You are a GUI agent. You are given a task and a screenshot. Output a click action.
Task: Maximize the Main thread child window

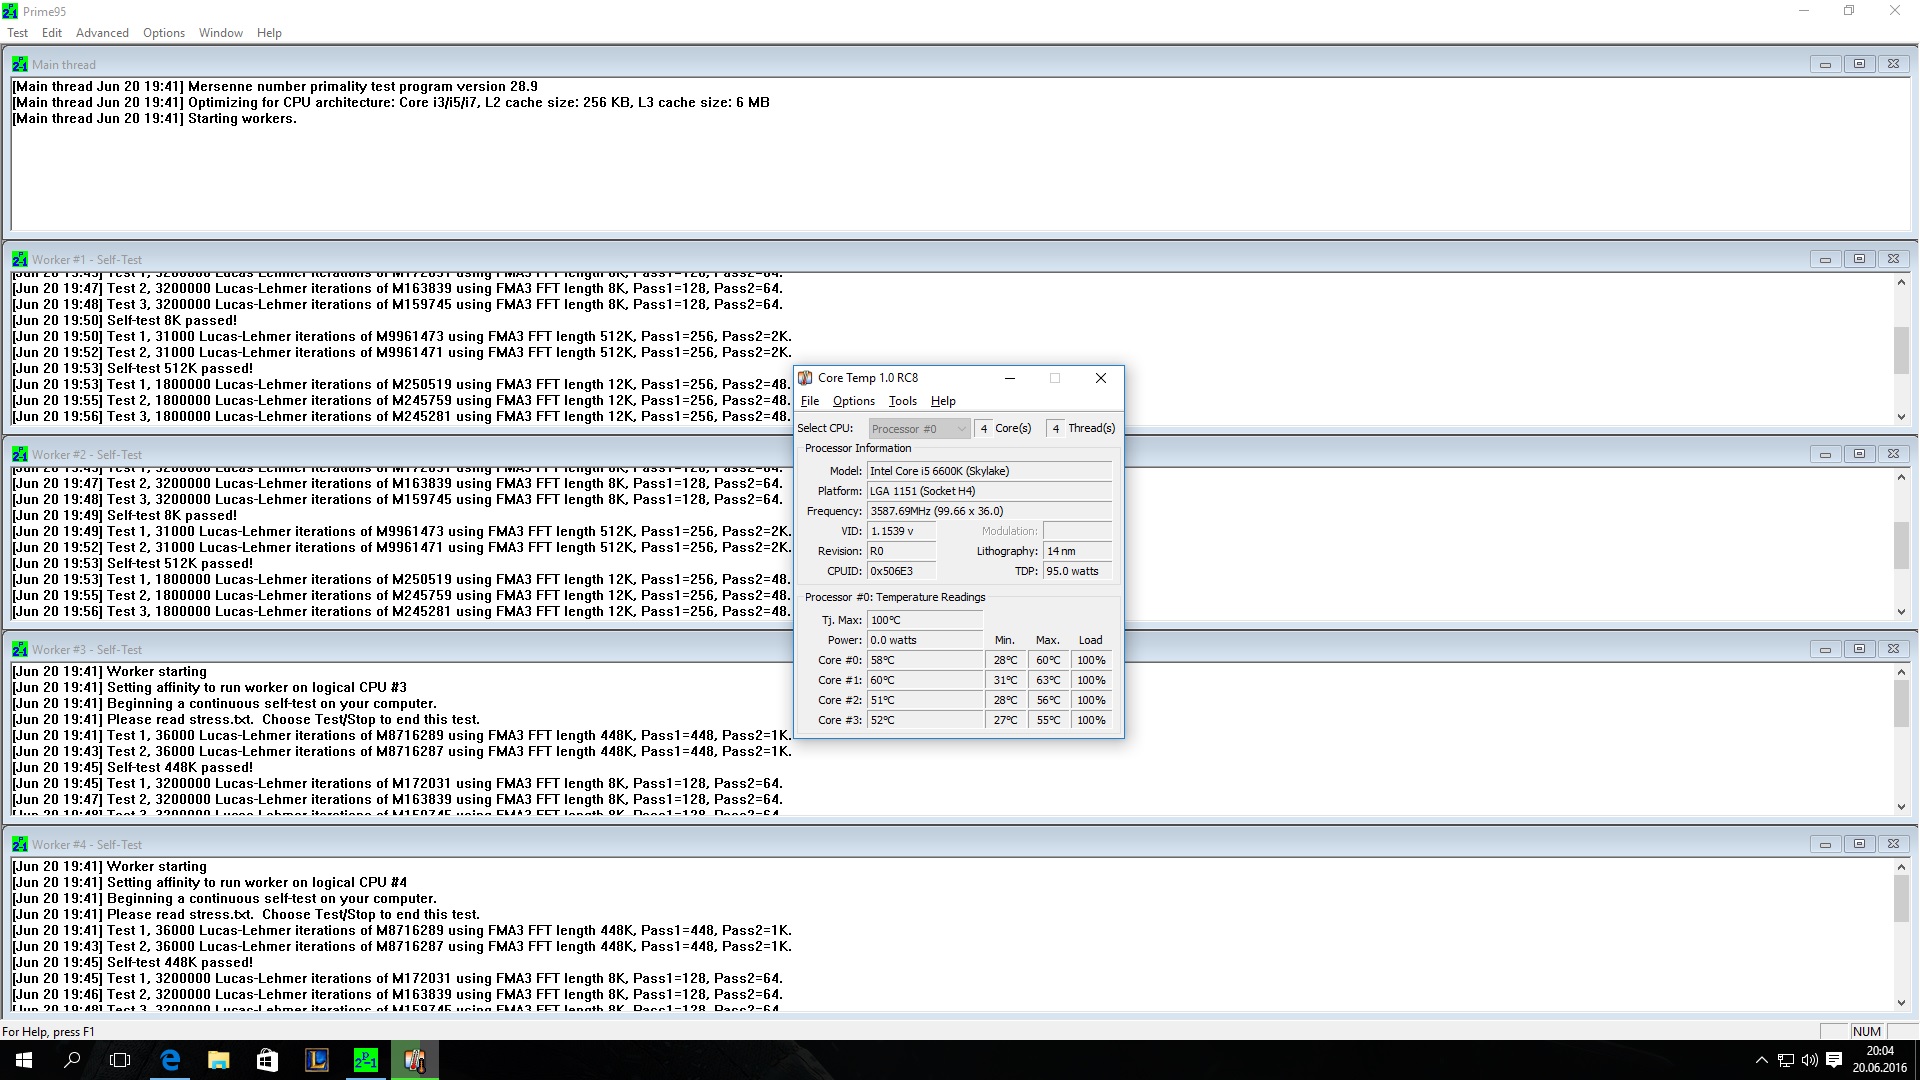[x=1859, y=64]
